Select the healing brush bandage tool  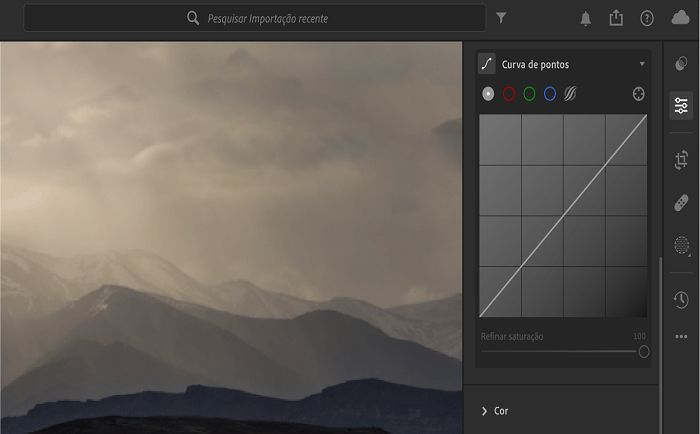(681, 203)
